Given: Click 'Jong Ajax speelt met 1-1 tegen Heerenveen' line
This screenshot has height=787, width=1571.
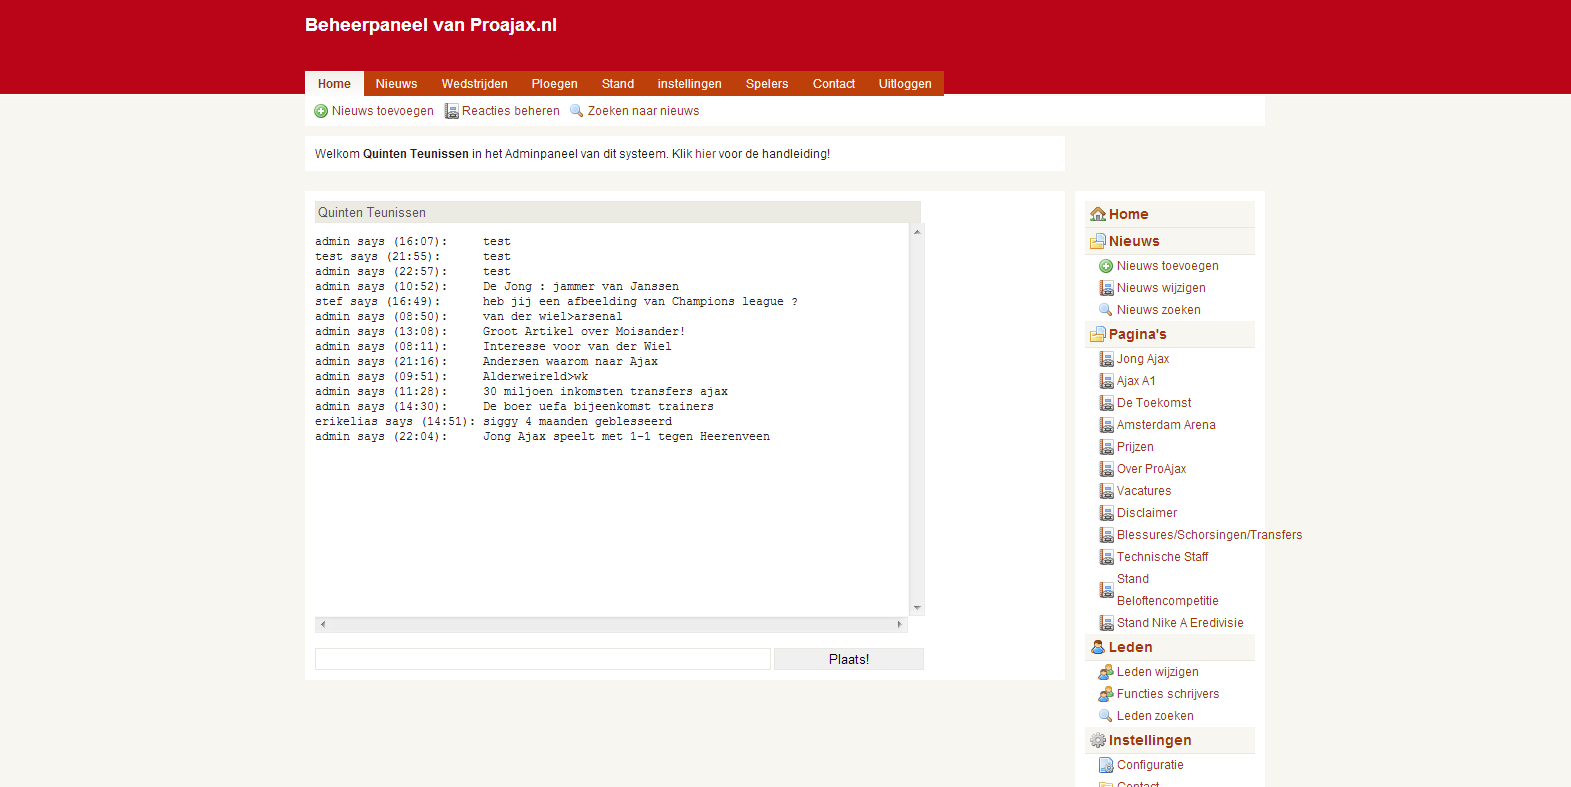Looking at the screenshot, I should tap(626, 437).
